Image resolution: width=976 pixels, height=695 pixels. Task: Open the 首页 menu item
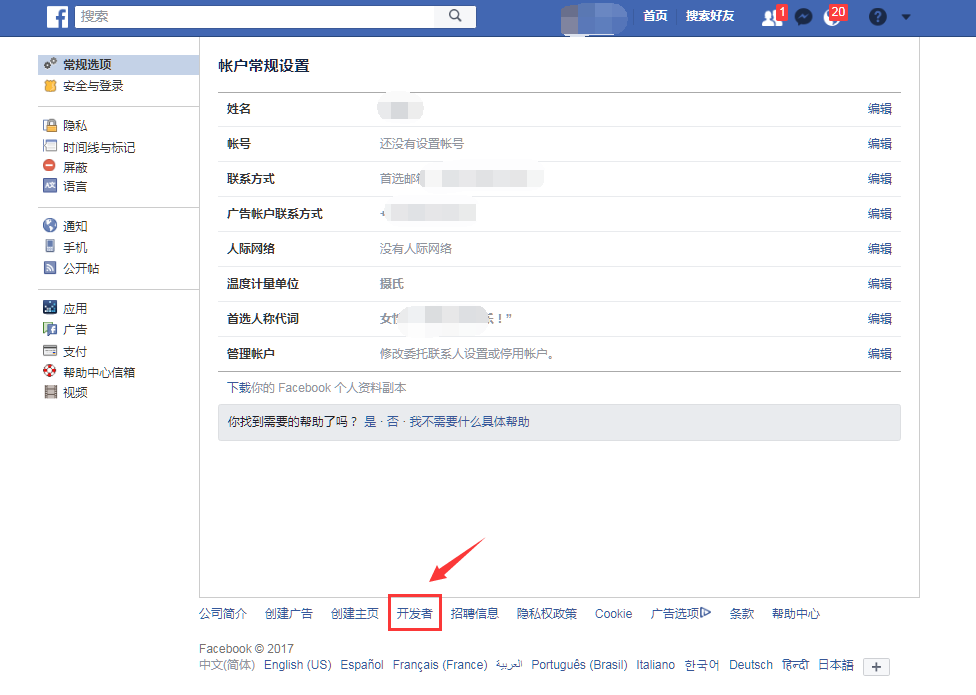coord(656,16)
